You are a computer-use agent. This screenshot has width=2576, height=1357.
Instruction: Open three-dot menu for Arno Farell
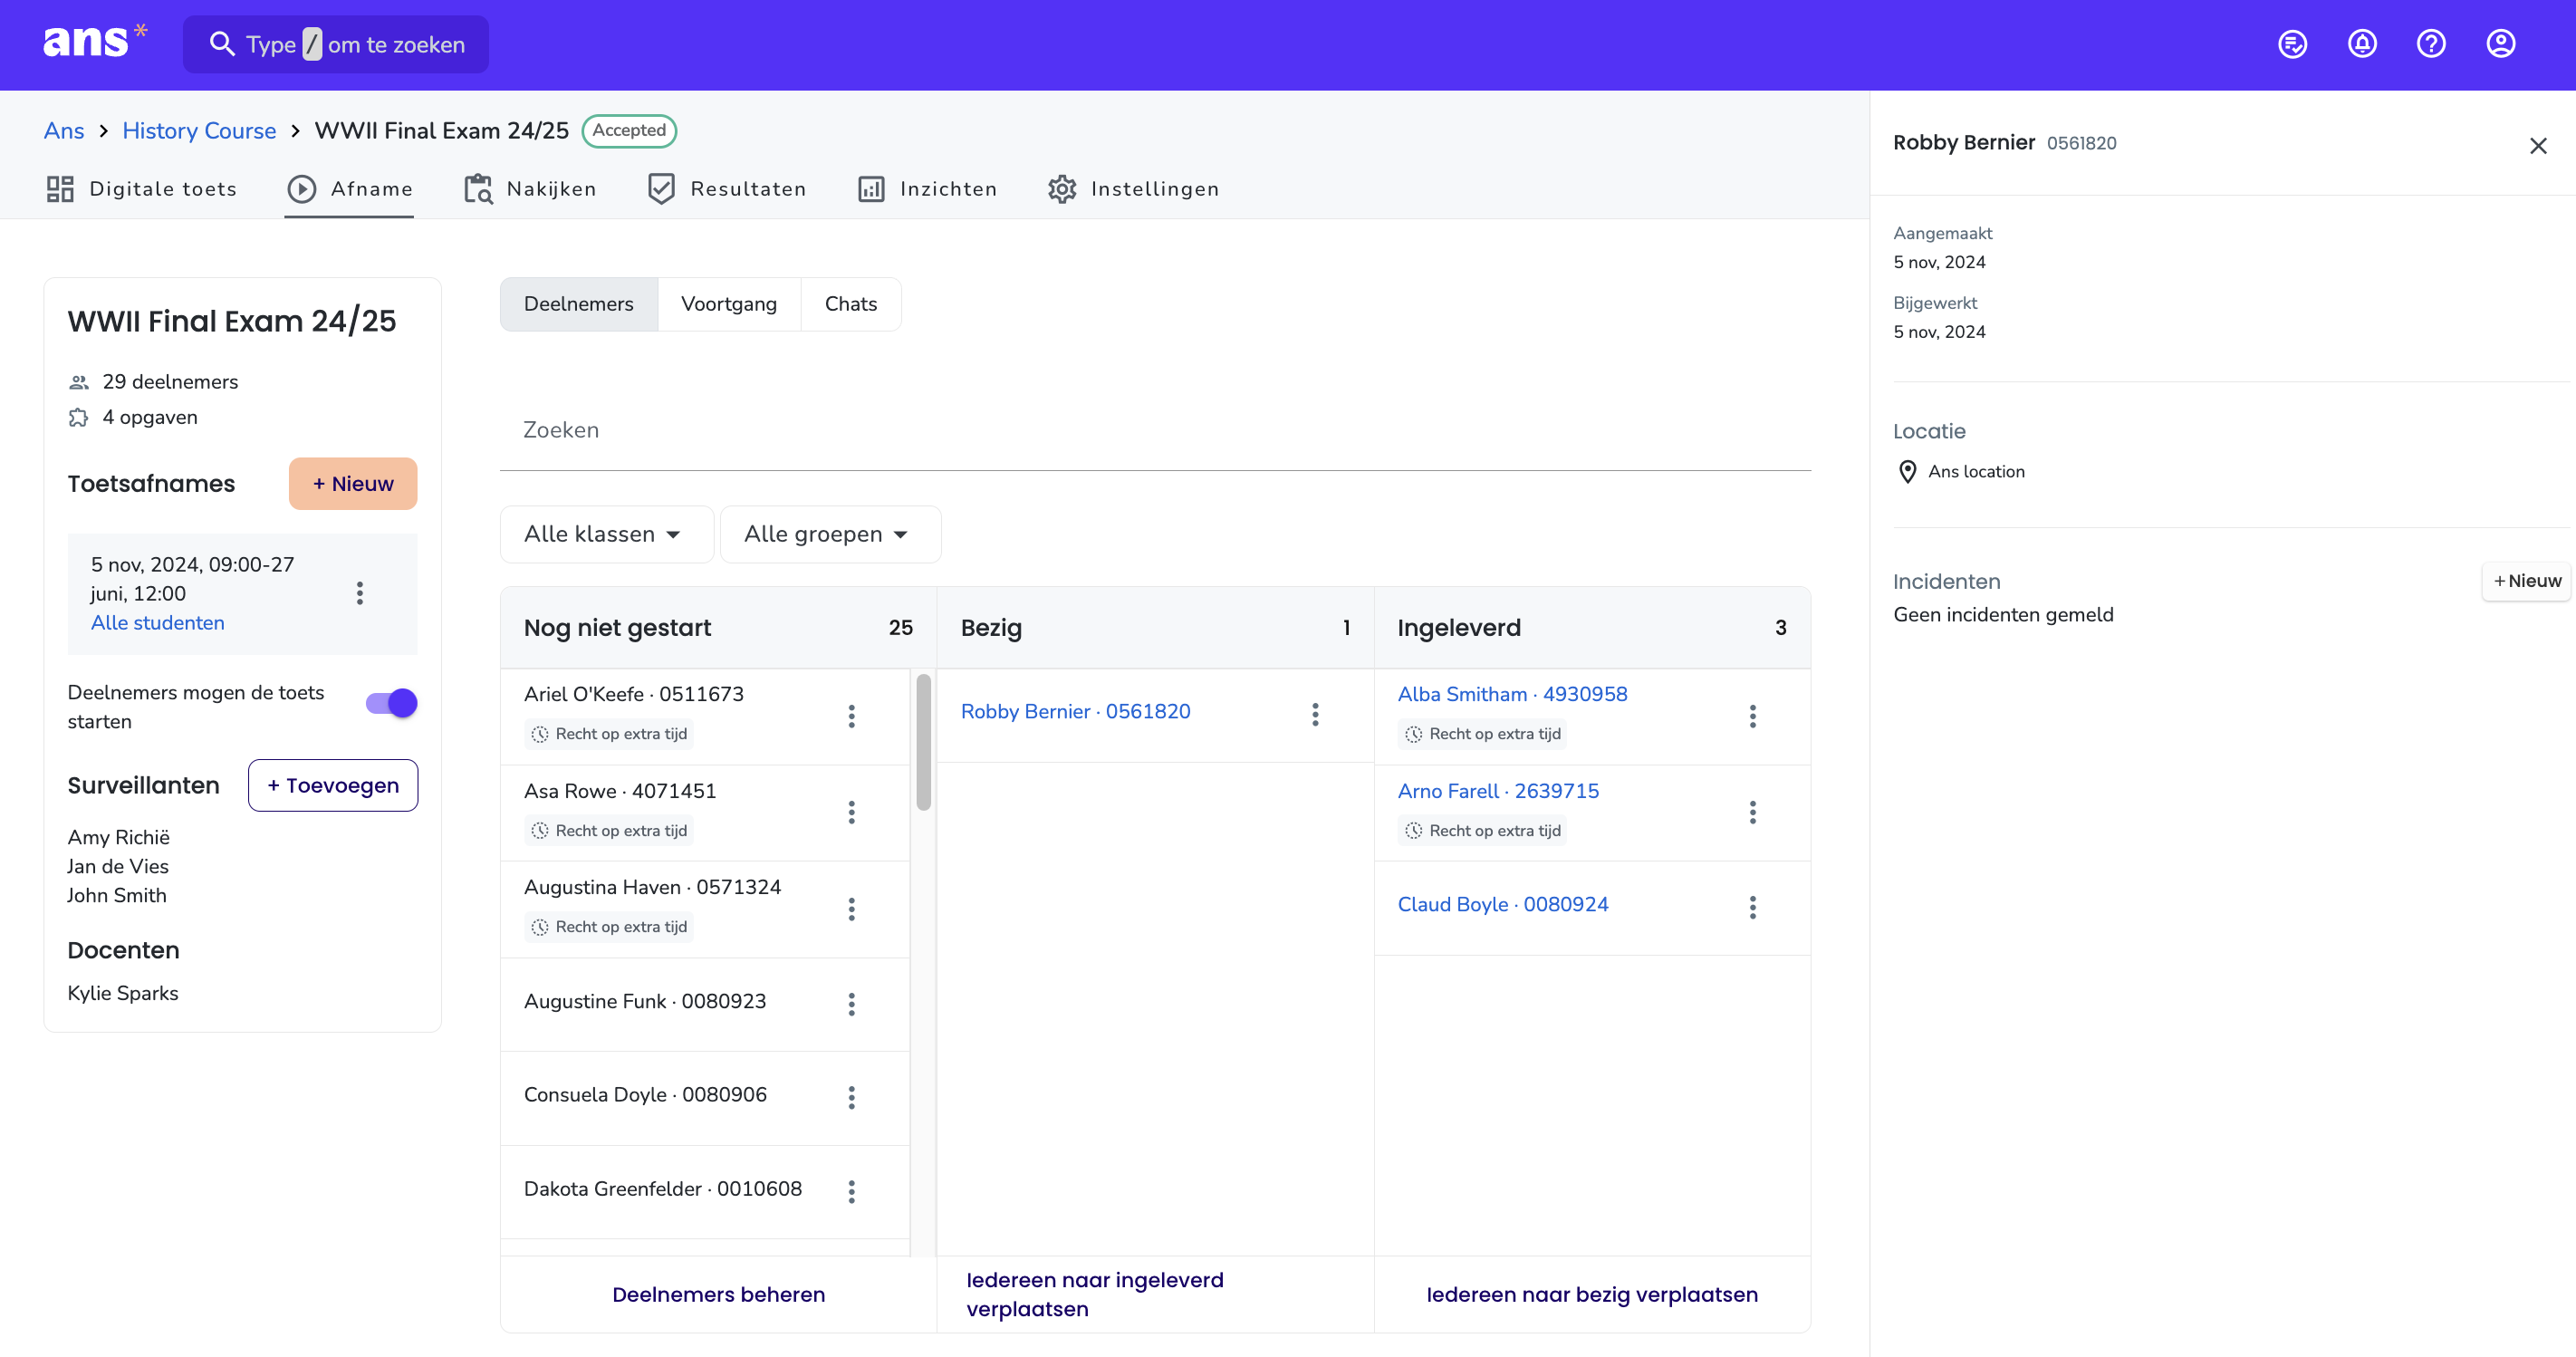tap(1753, 812)
